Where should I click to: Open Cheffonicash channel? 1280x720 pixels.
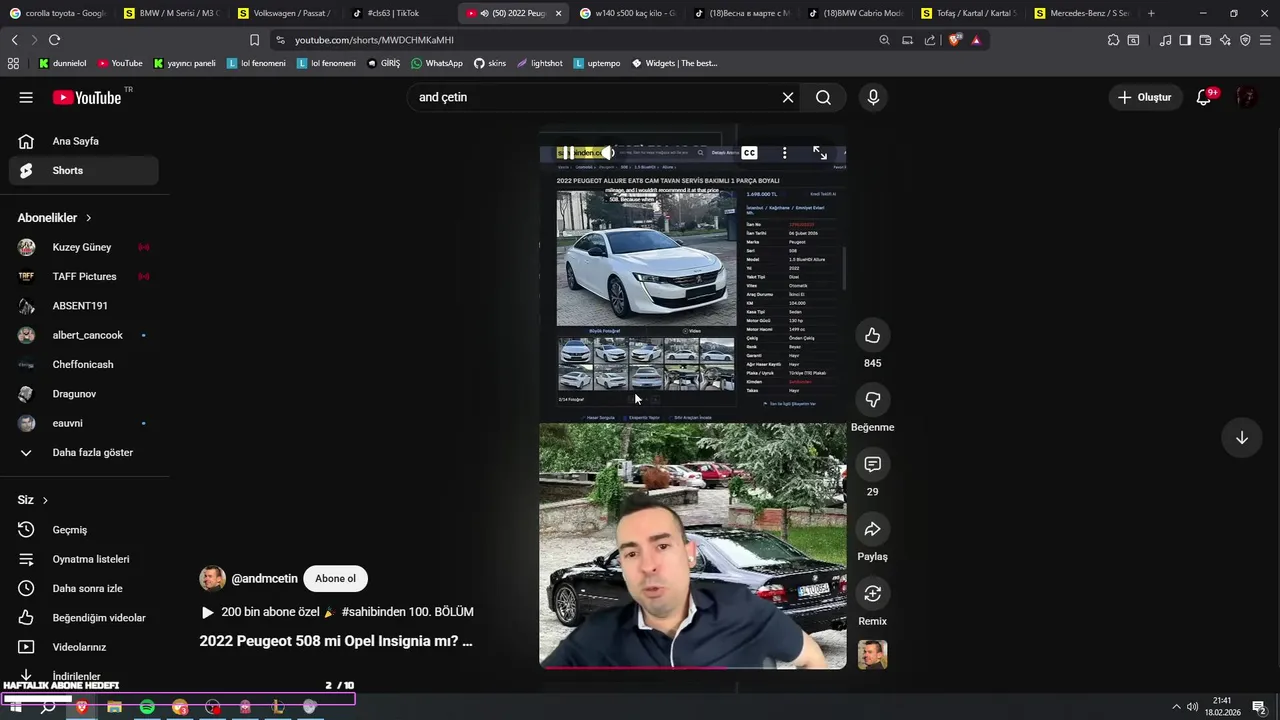[x=84, y=364]
